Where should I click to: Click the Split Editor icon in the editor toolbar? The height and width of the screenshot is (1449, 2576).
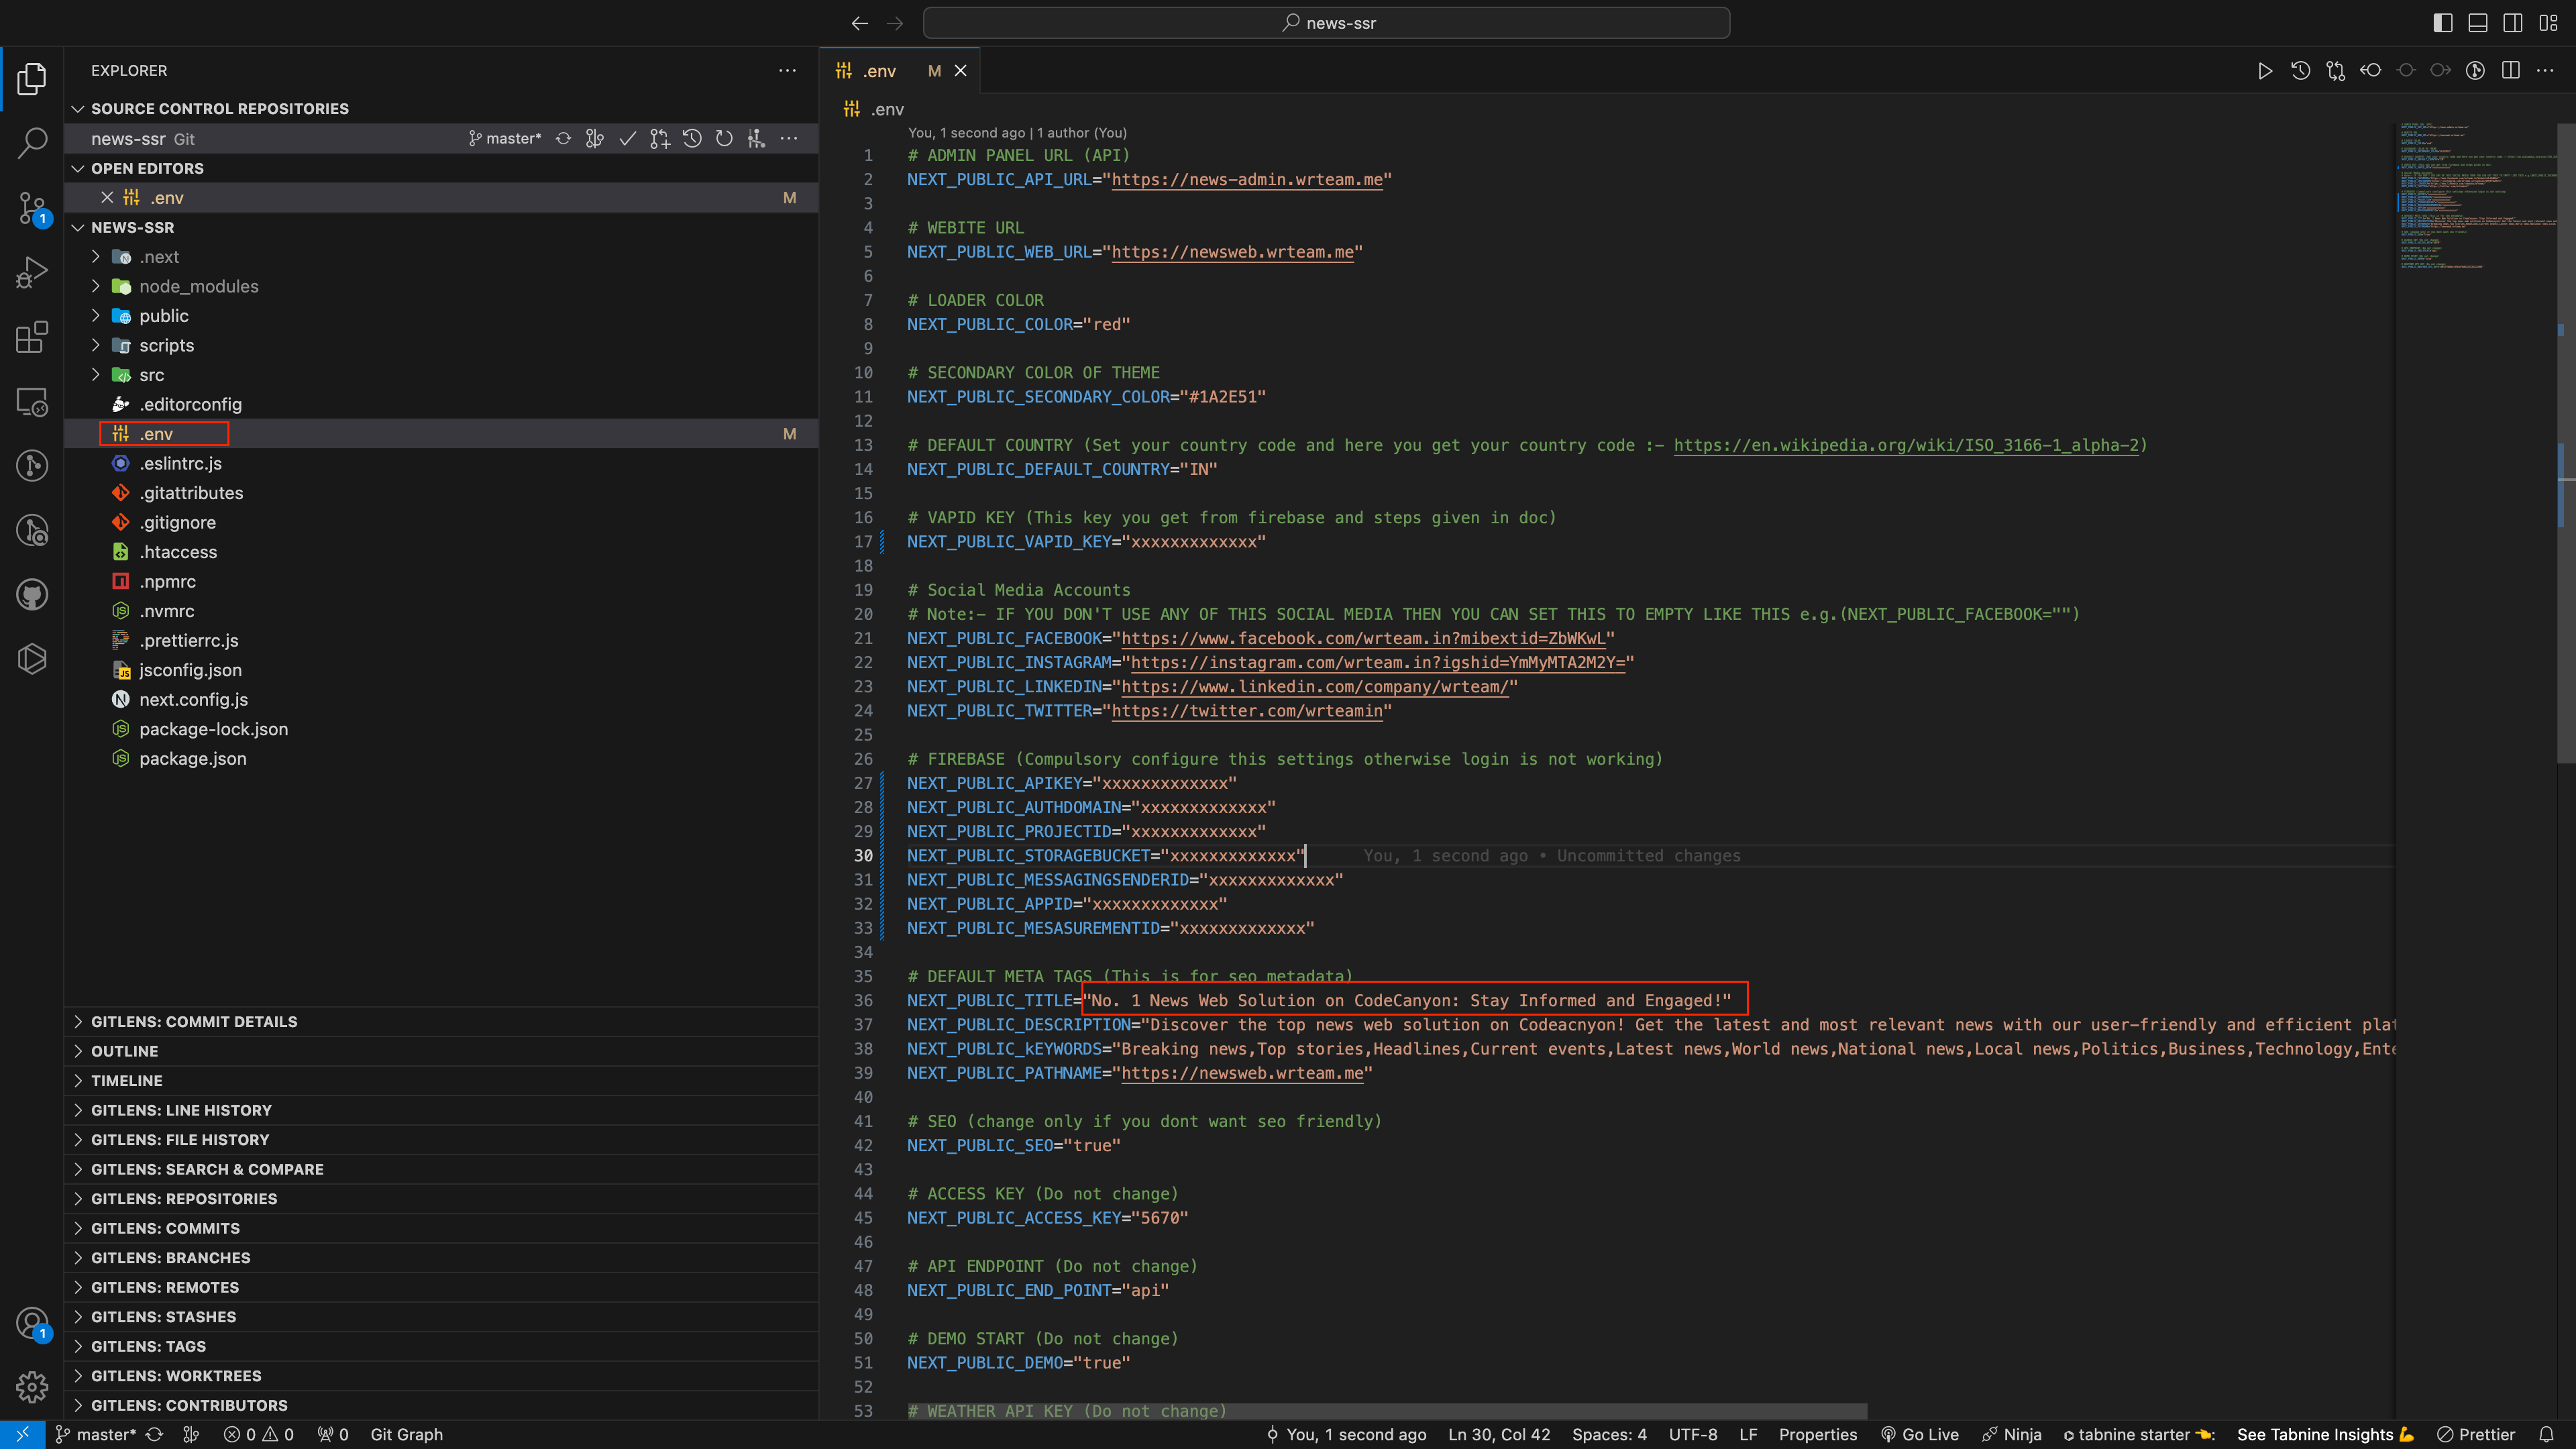2510,71
